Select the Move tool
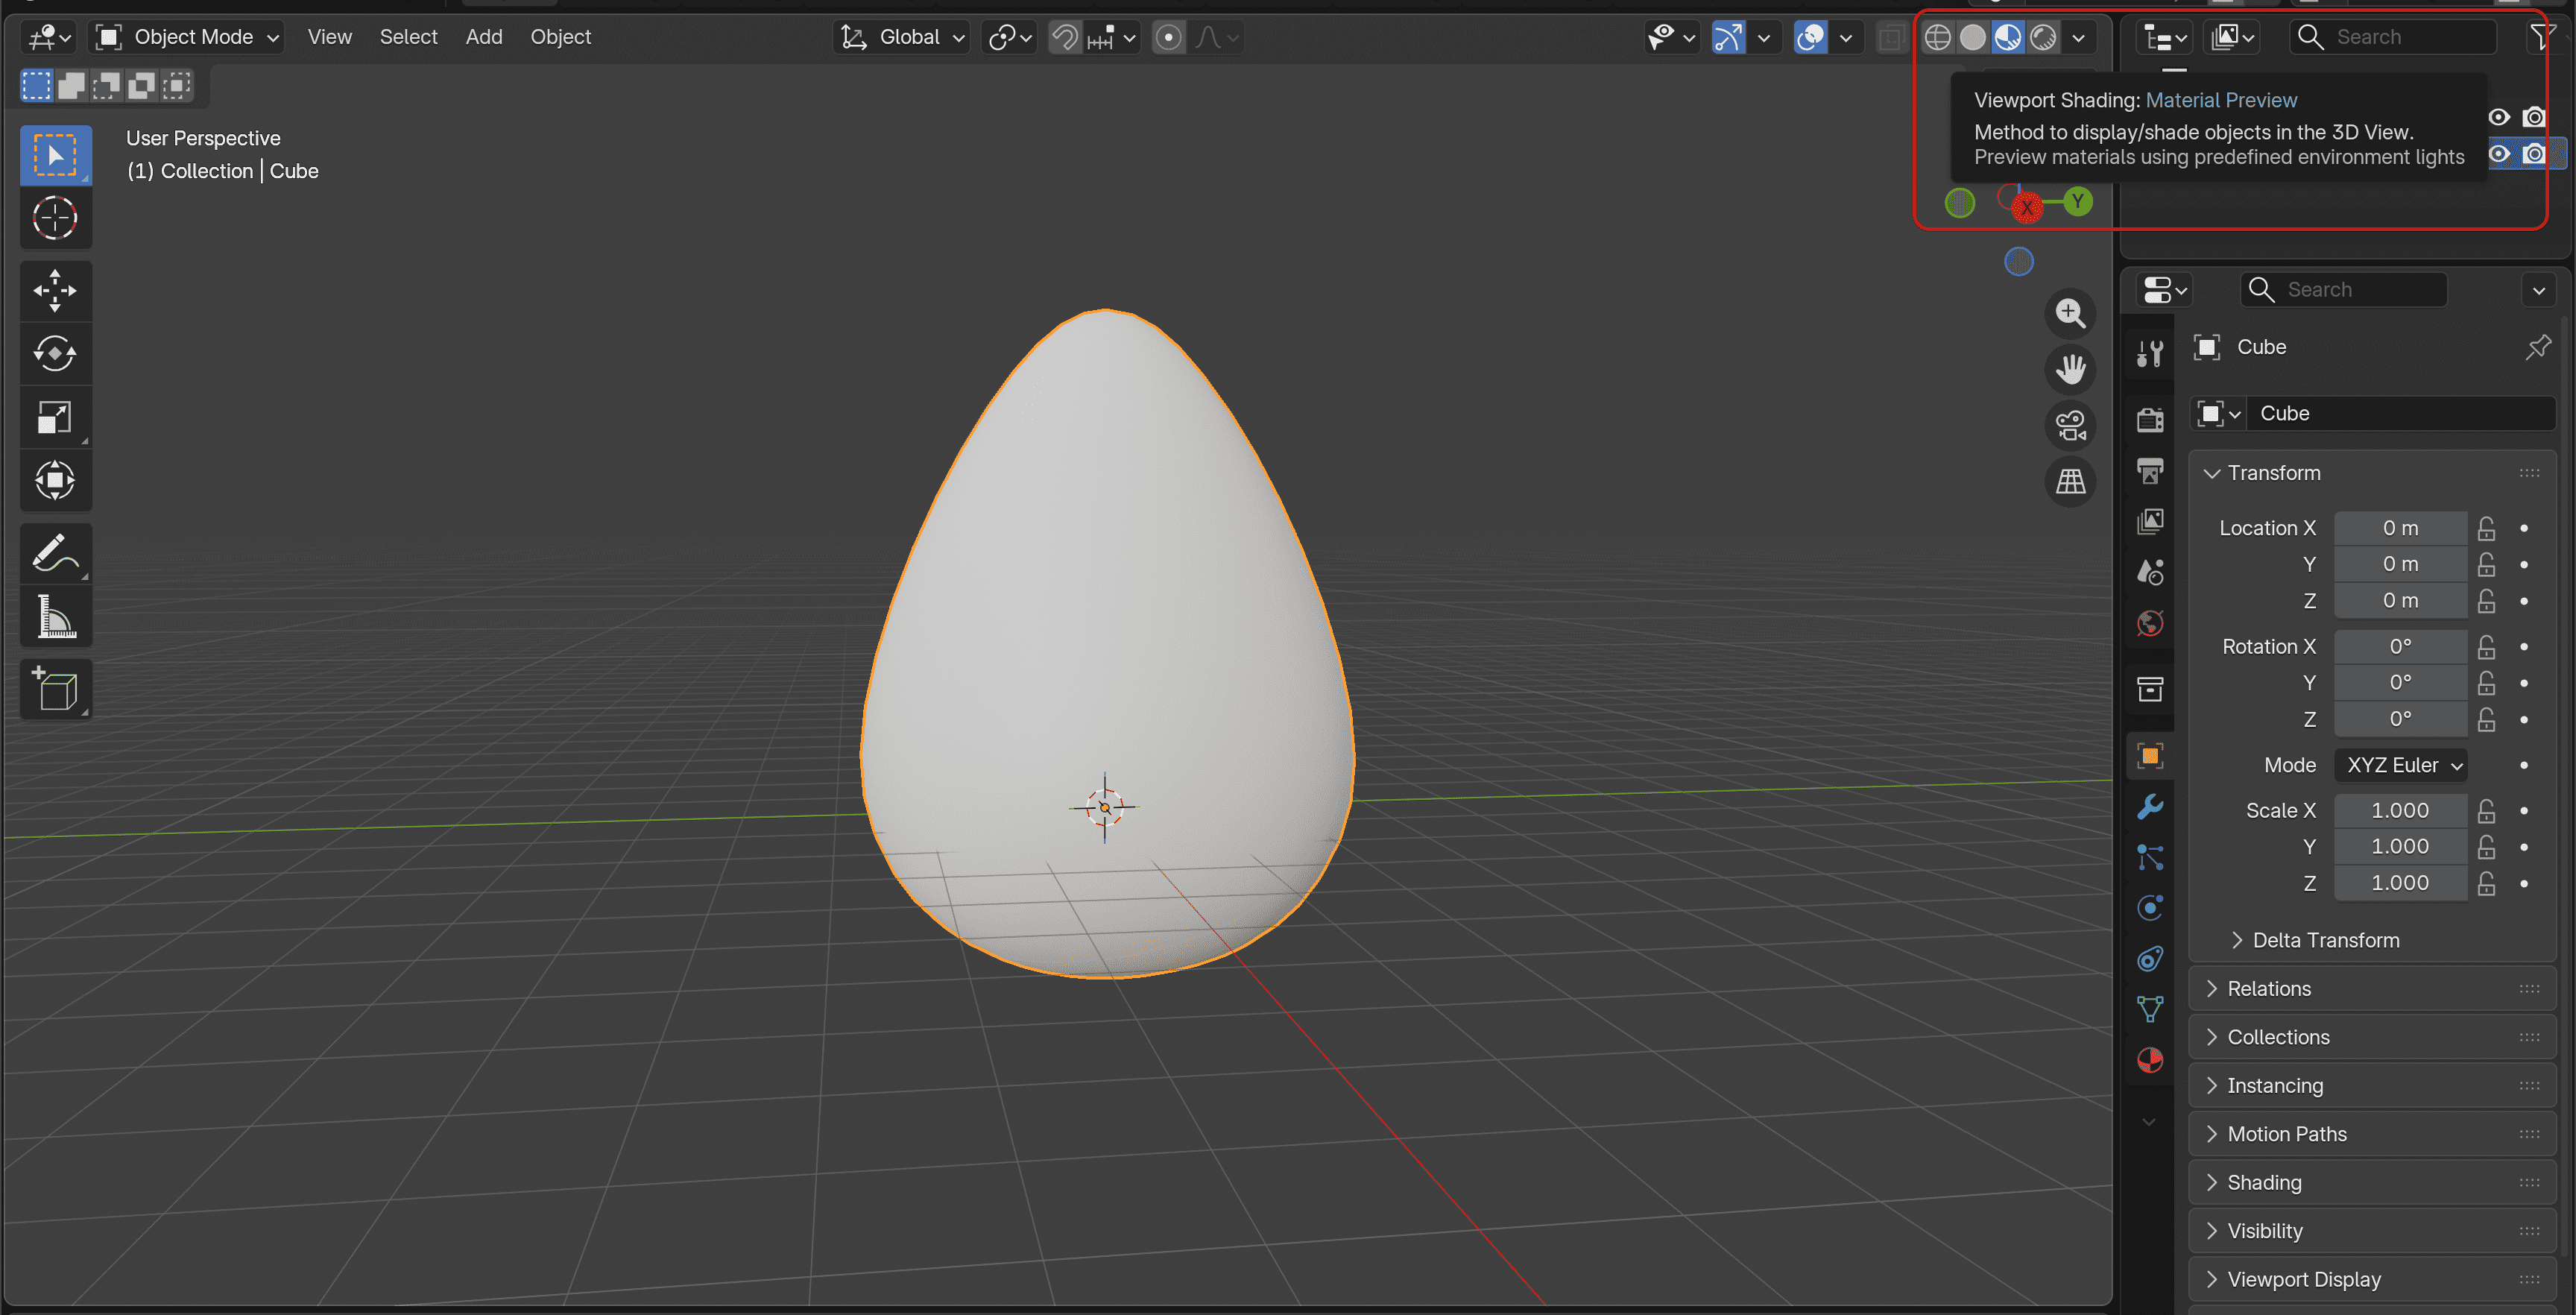2576x1315 pixels. 56,291
